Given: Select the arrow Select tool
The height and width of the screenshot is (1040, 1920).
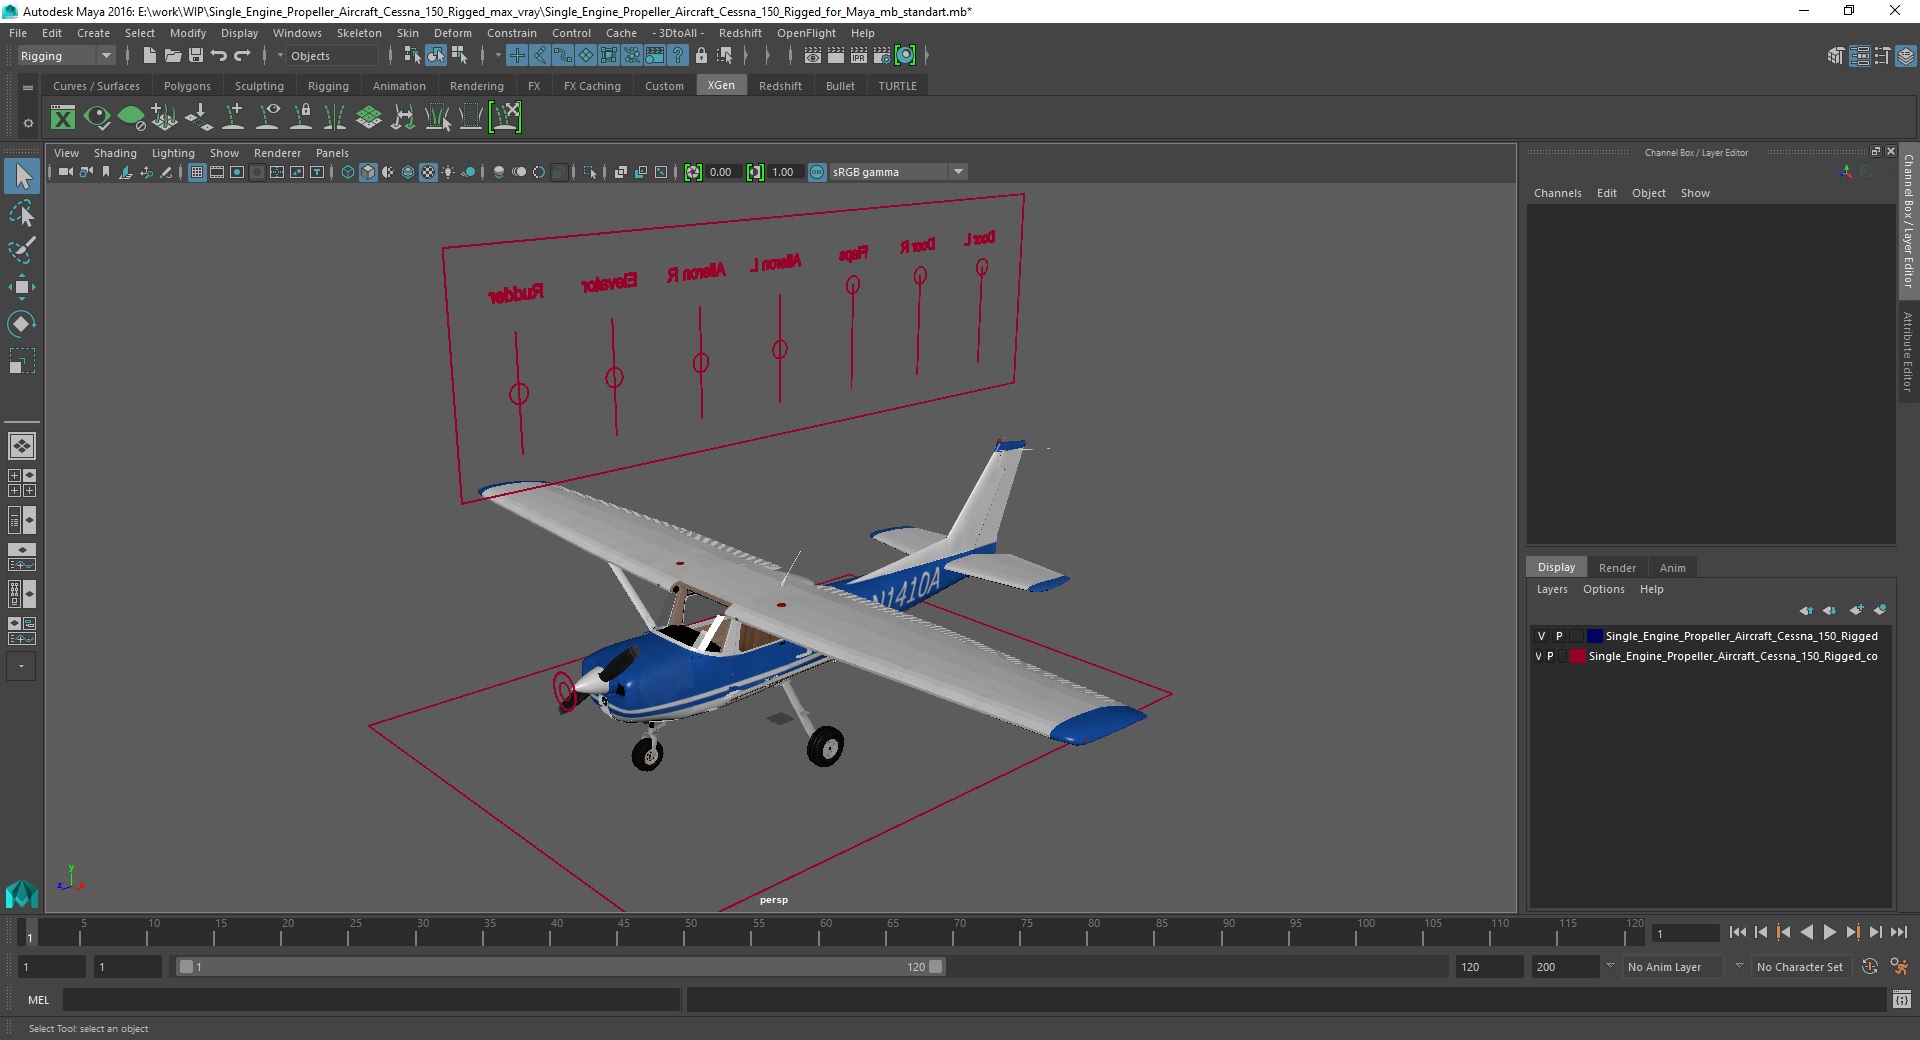Looking at the screenshot, I should tap(22, 177).
